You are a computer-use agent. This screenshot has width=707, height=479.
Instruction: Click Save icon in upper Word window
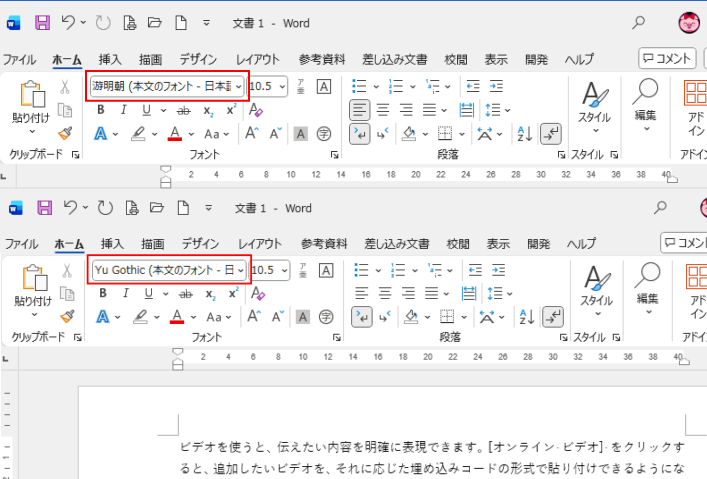[42, 23]
